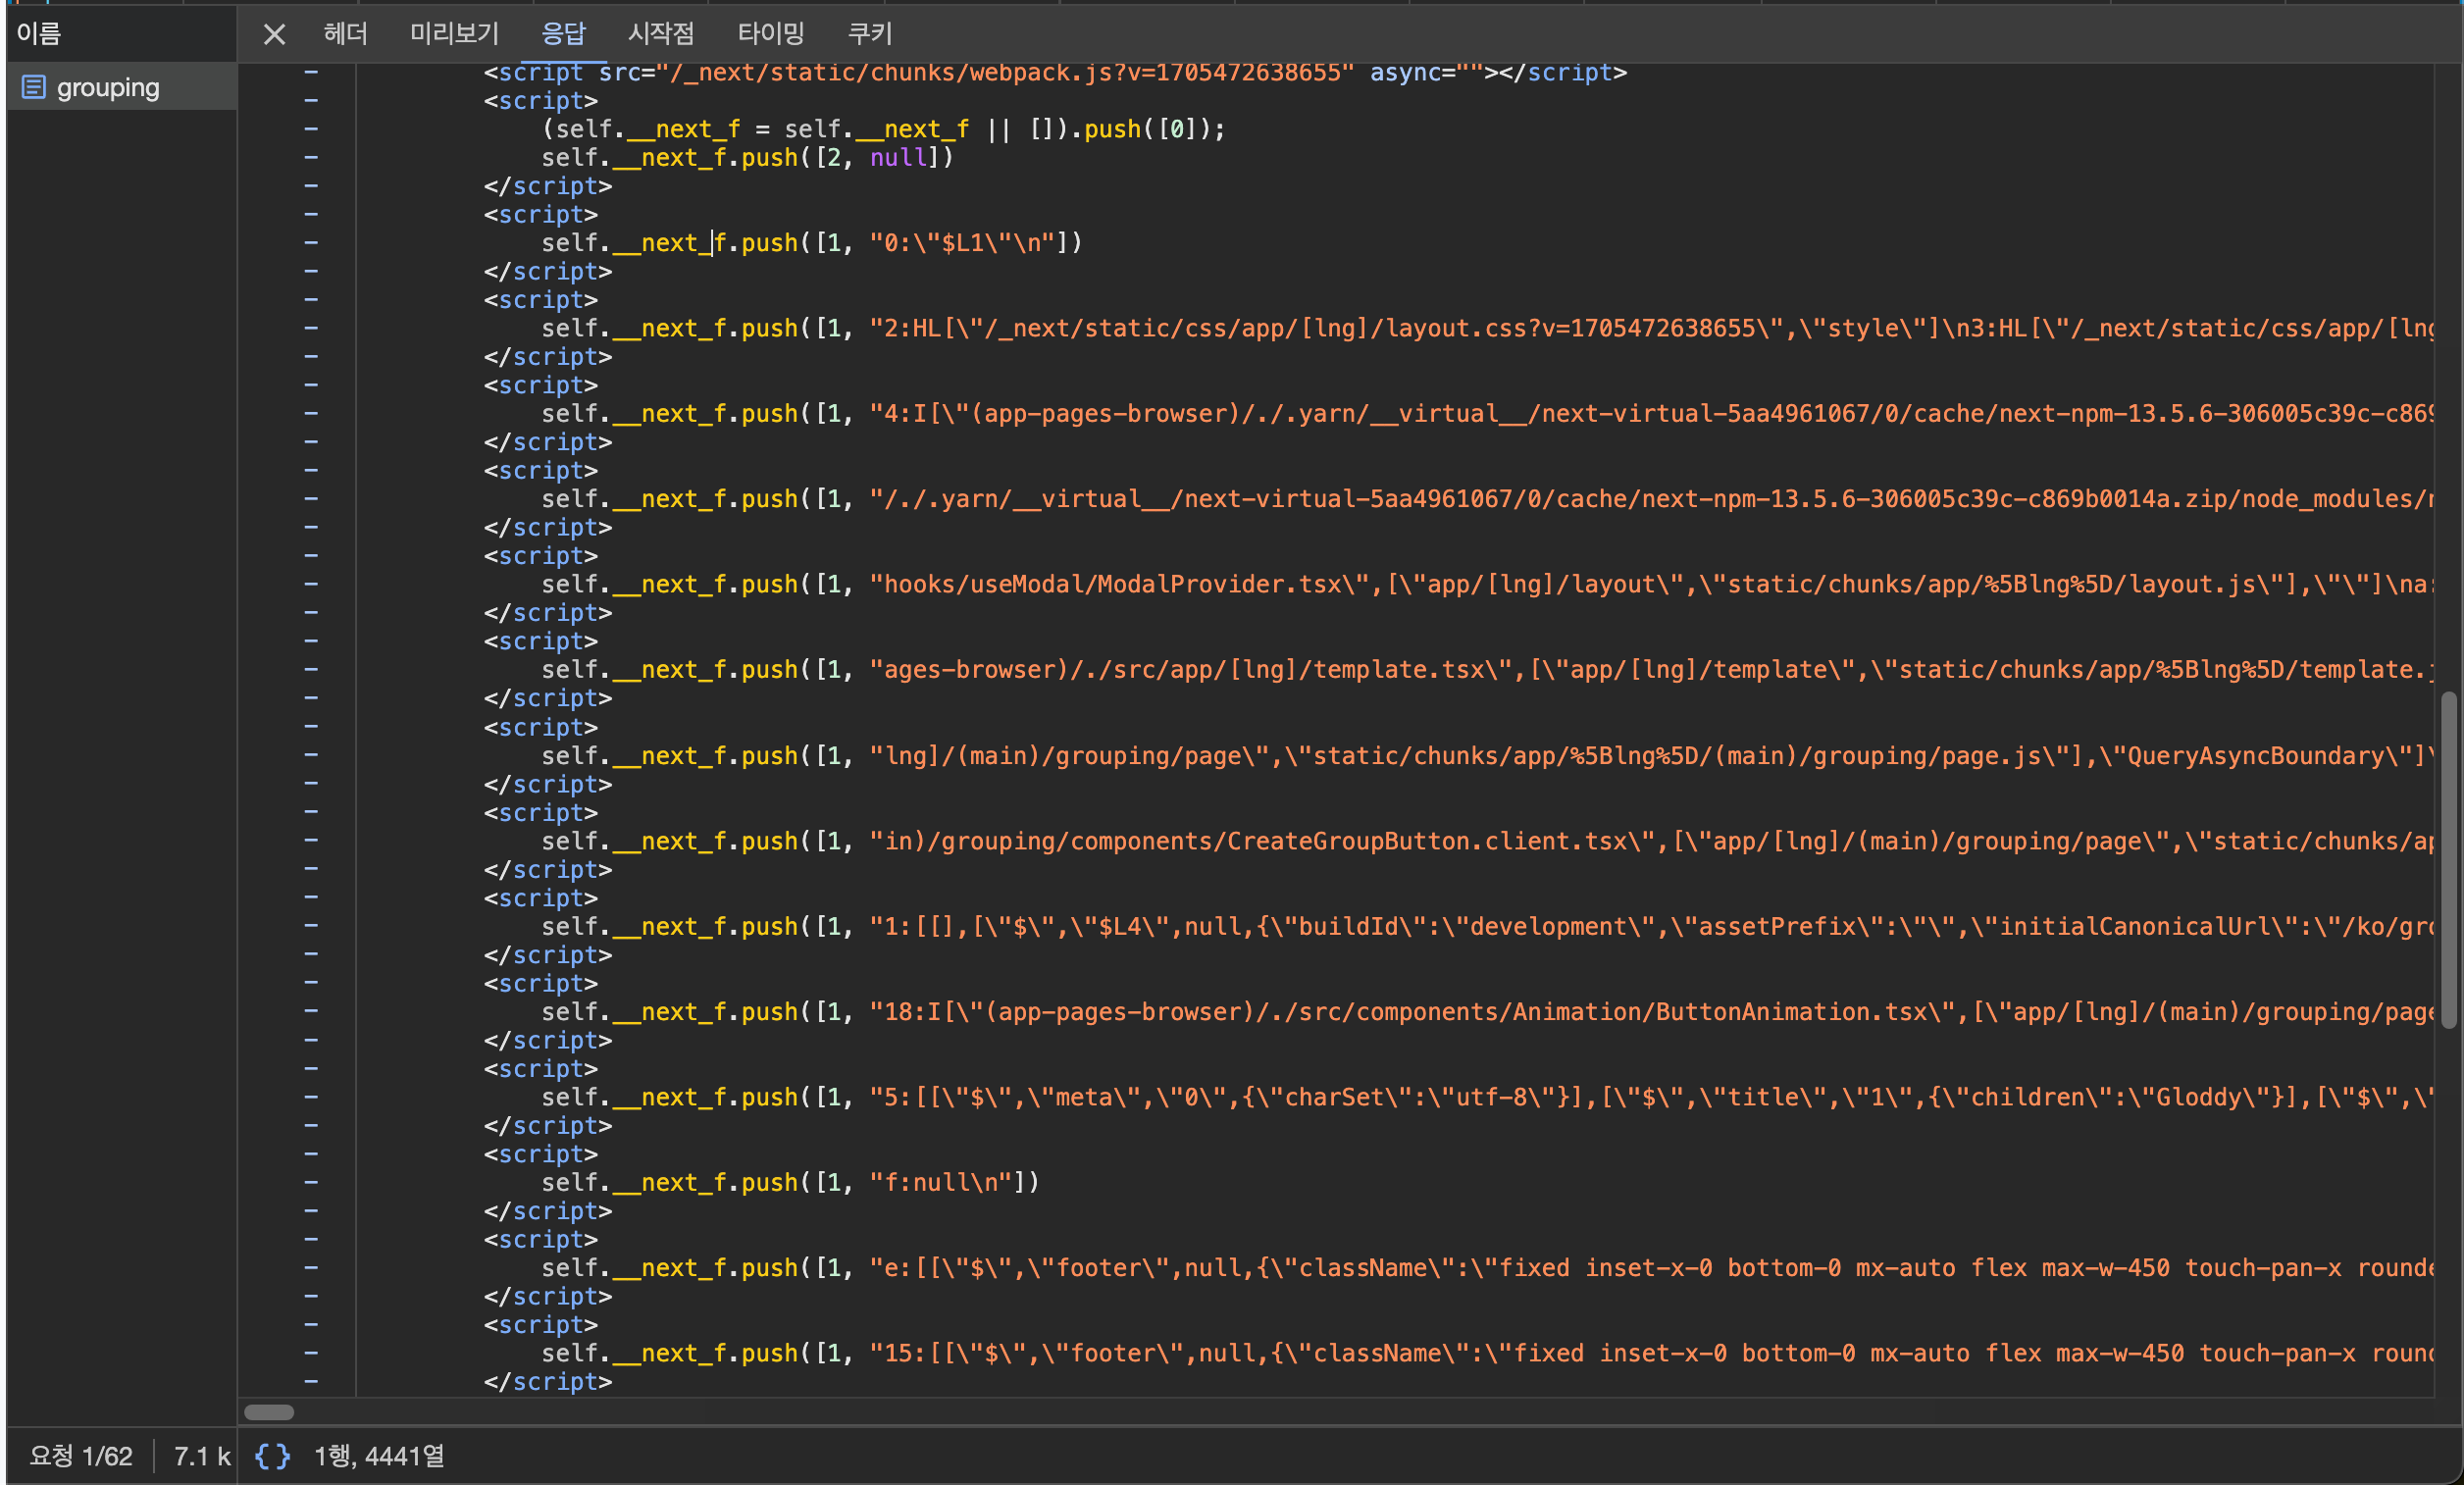
Task: Click the document icon beside grouping
Action: (34, 87)
